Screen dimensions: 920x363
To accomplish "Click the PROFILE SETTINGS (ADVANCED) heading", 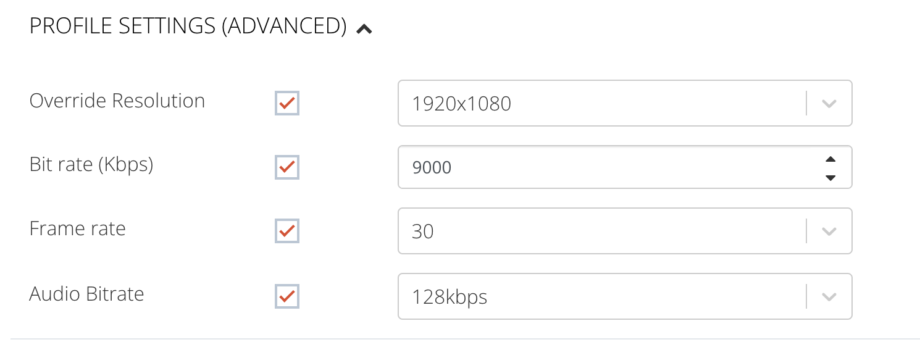I will click(x=188, y=26).
